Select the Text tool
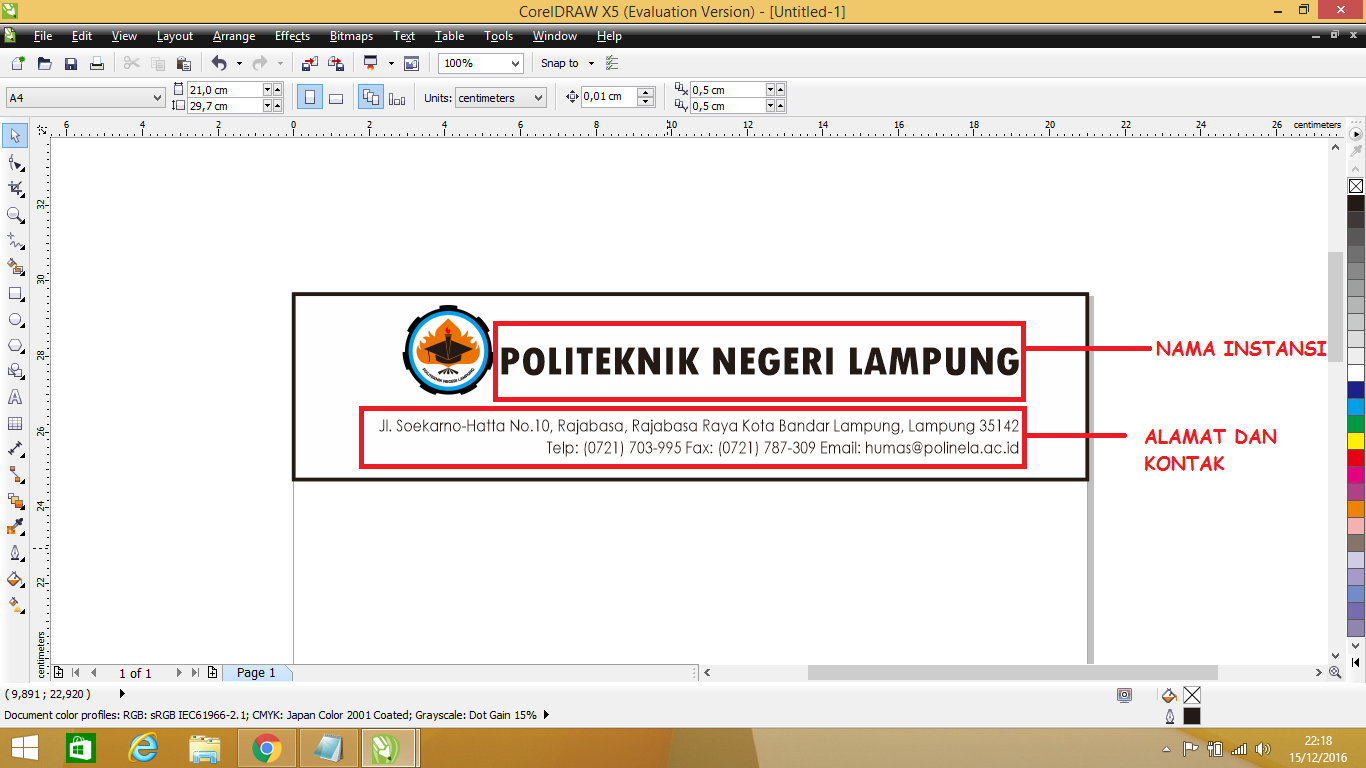 pos(15,397)
